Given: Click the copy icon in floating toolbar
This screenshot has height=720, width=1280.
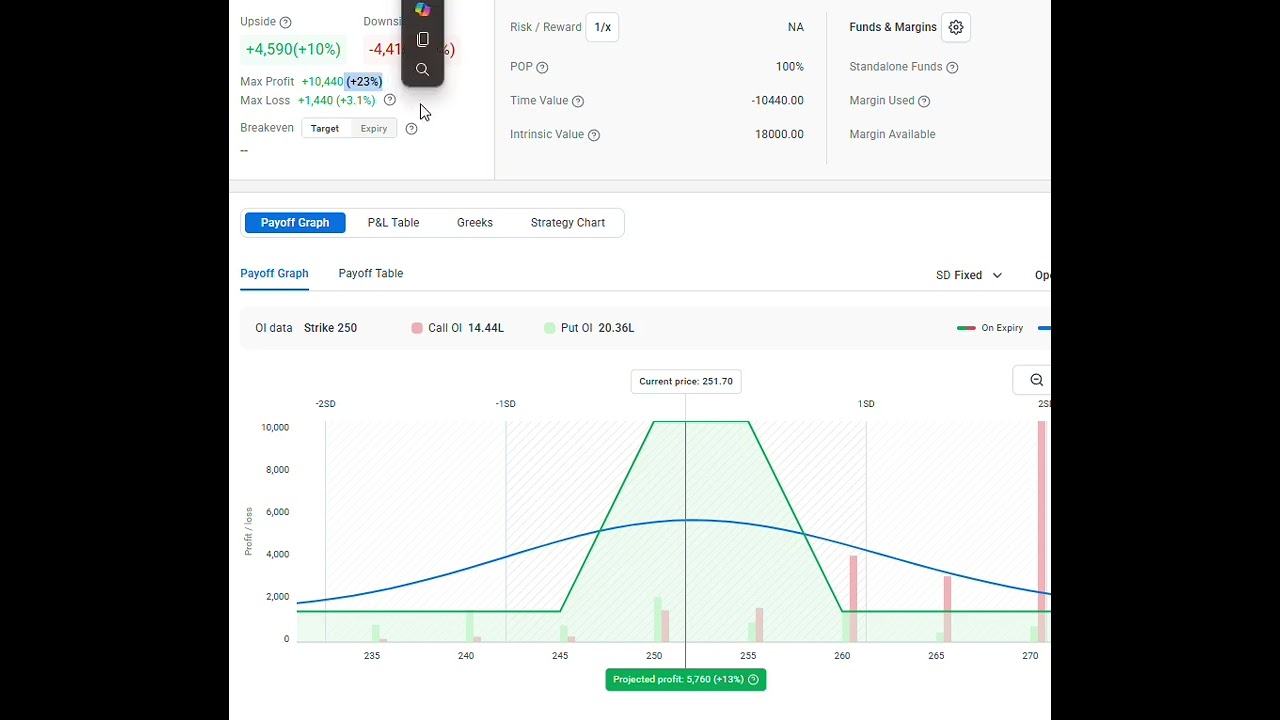Looking at the screenshot, I should (x=423, y=39).
